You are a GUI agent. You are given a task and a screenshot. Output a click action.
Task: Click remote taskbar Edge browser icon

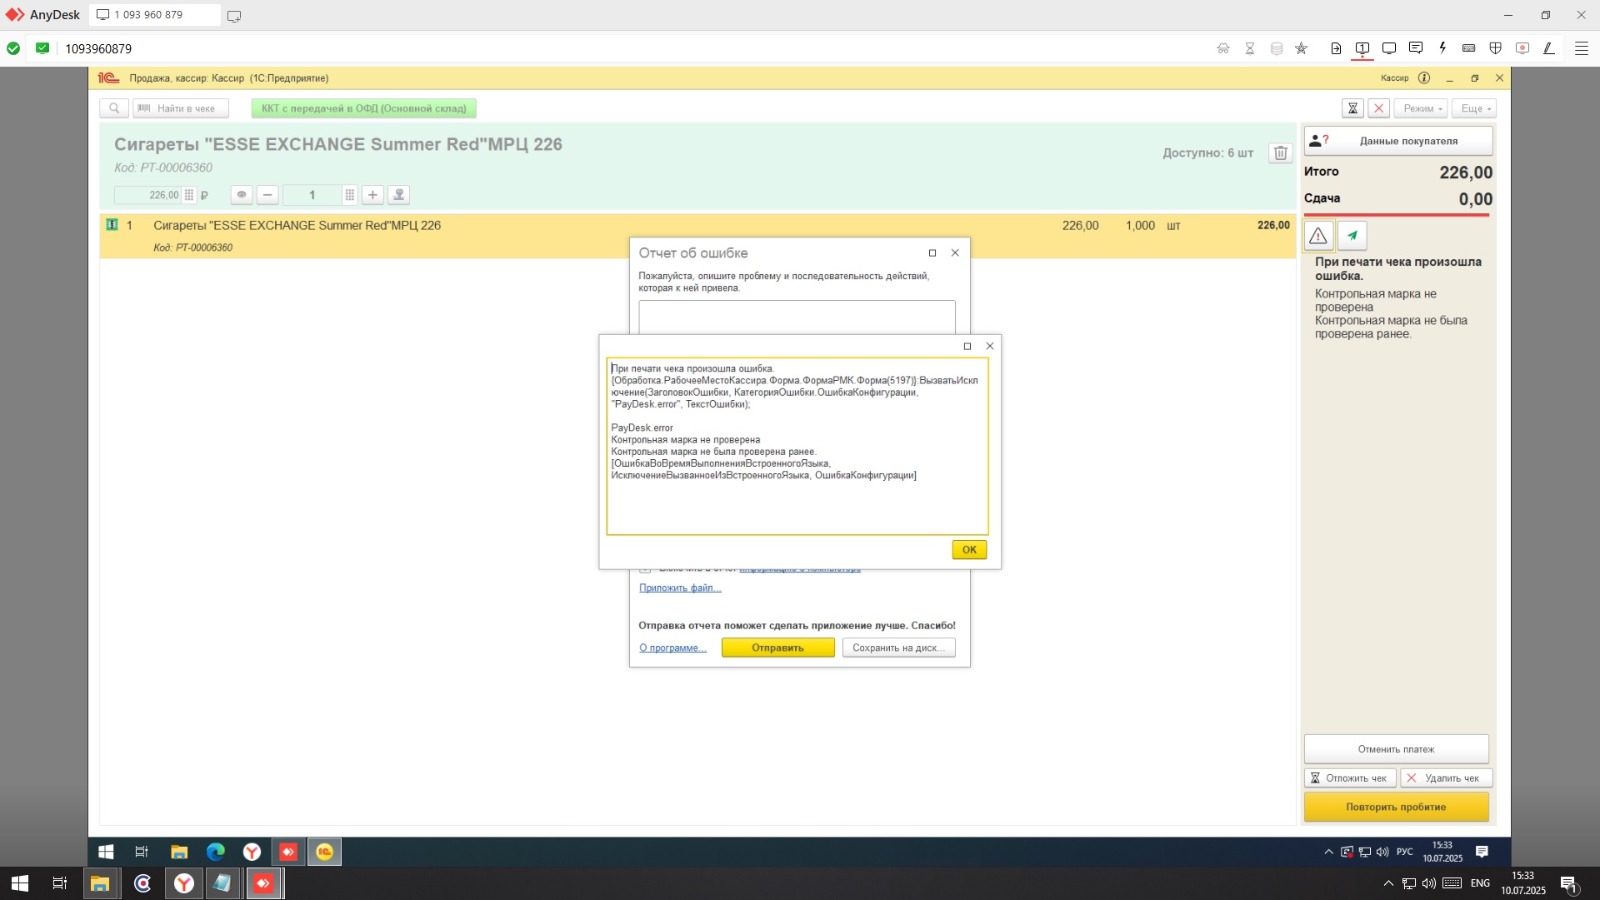(216, 852)
